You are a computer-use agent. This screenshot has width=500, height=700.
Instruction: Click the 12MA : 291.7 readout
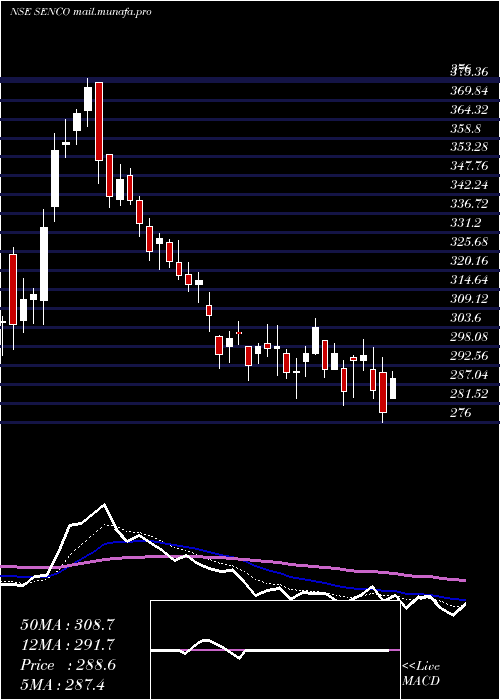tap(67, 645)
